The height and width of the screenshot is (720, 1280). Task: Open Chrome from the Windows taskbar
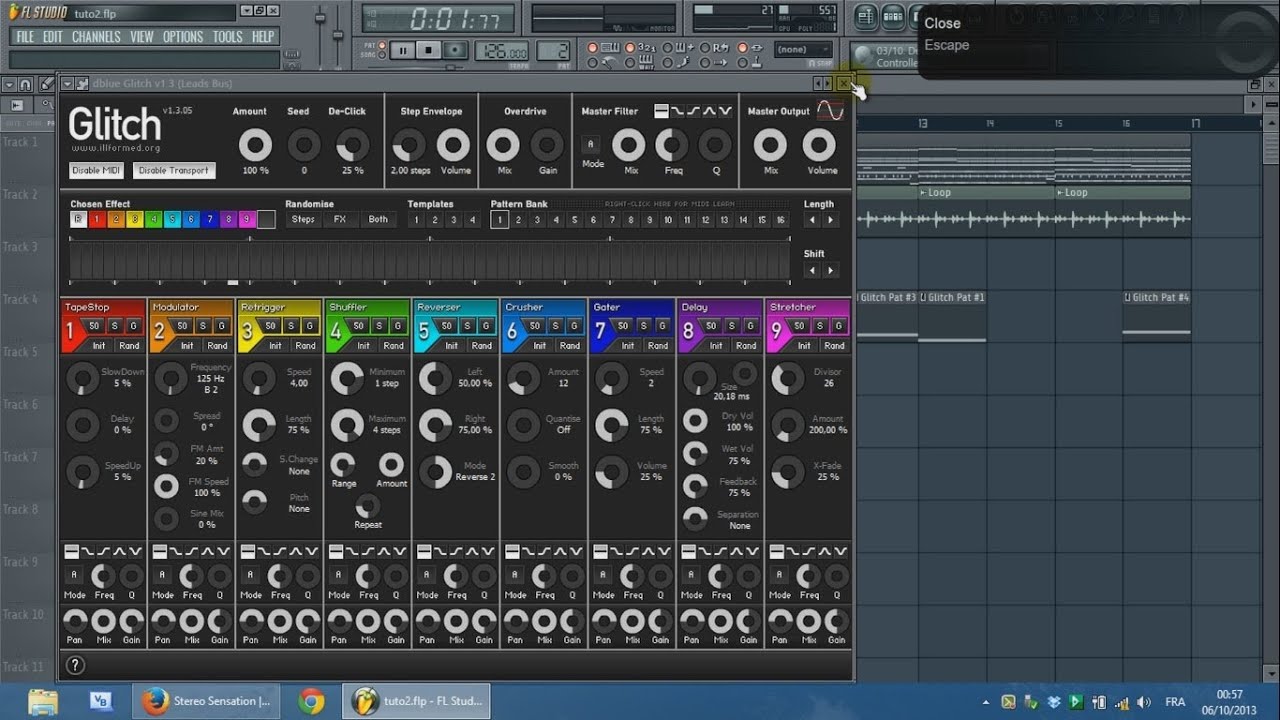coord(310,701)
